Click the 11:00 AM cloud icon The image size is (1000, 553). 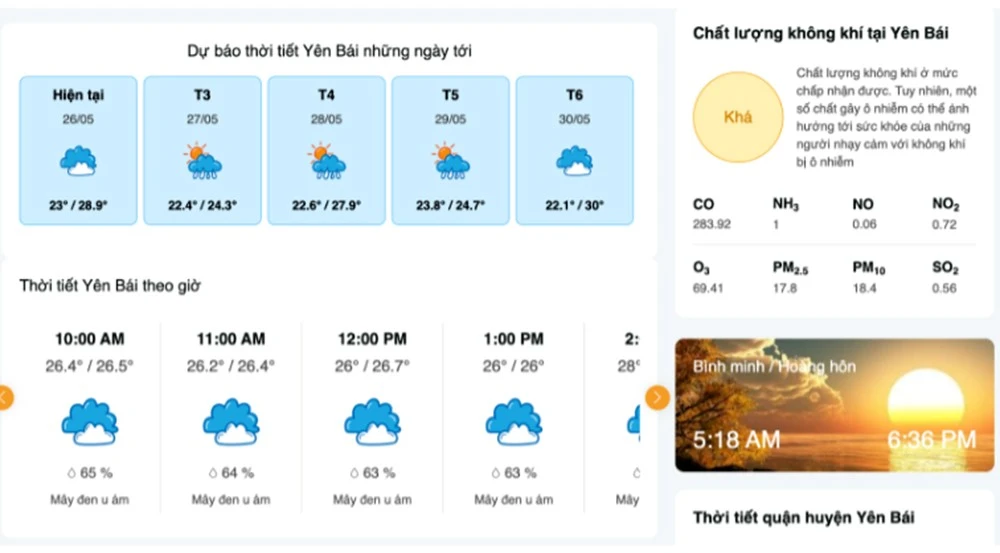[x=231, y=421]
